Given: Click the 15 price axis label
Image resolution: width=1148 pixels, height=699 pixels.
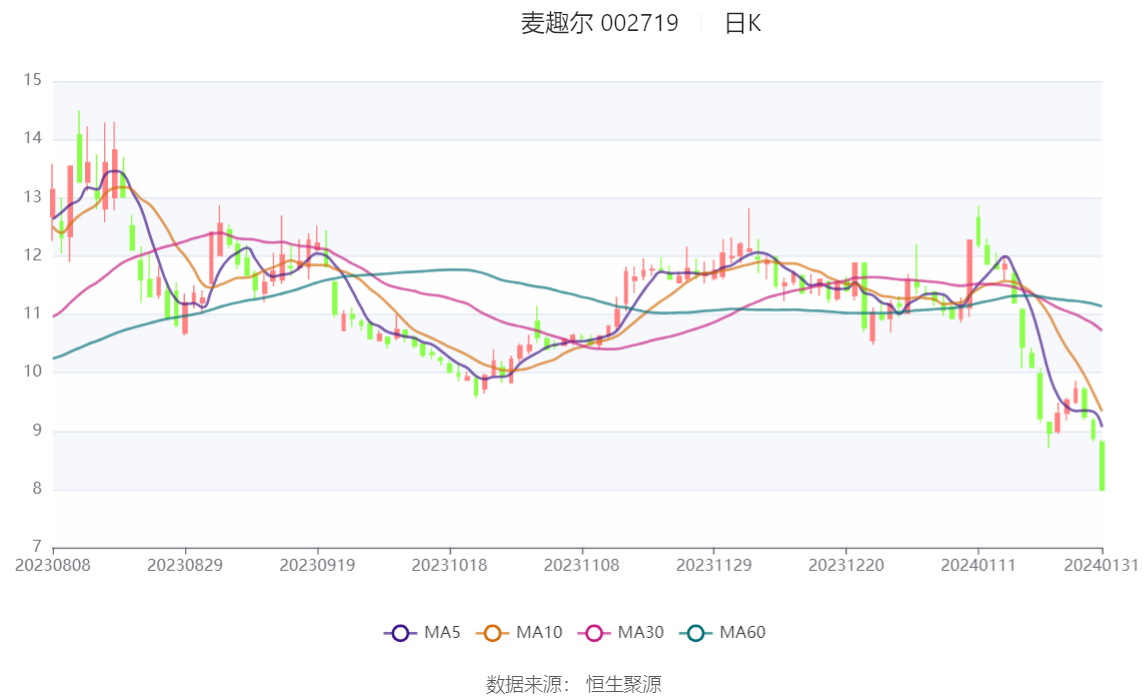Looking at the screenshot, I should 32,80.
